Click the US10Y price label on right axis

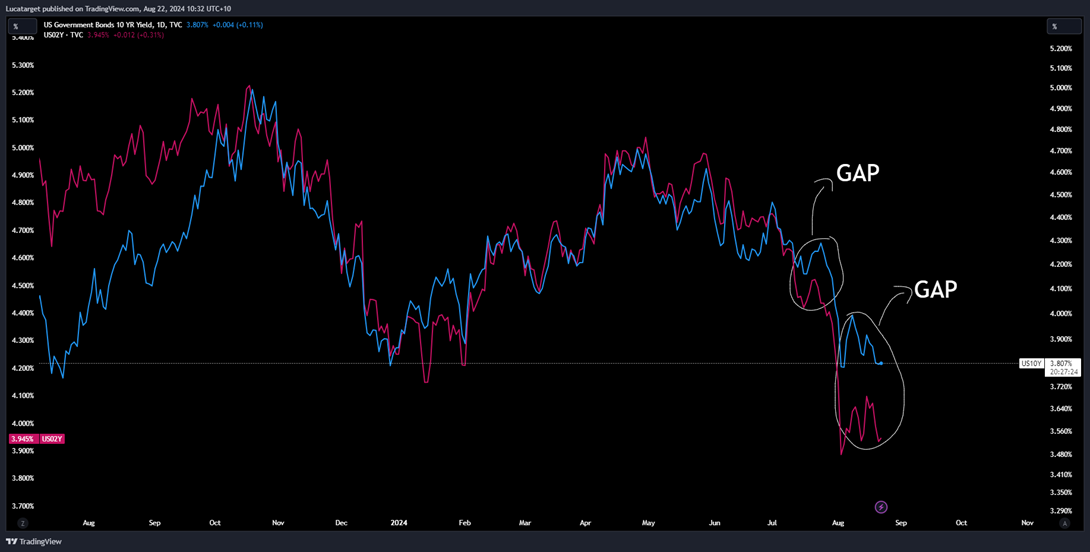pyautogui.click(x=1031, y=363)
